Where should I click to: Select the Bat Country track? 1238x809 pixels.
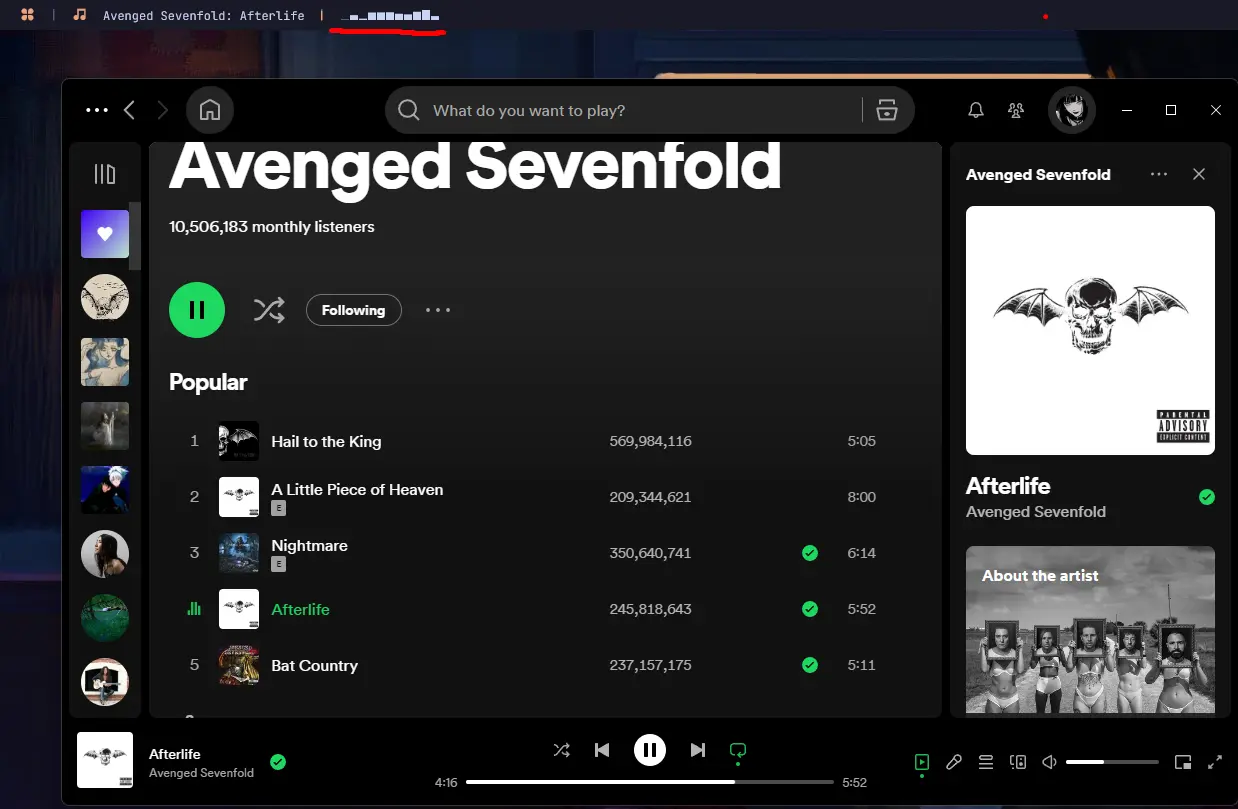point(314,665)
